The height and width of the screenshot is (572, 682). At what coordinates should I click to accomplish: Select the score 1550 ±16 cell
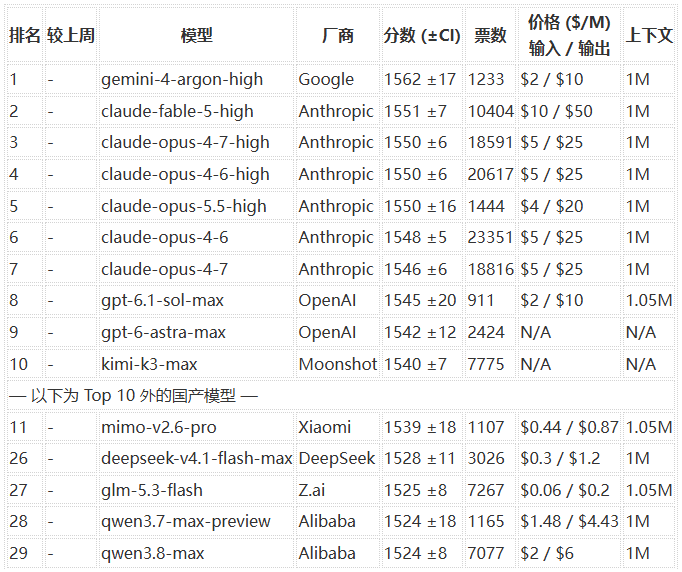(420, 206)
